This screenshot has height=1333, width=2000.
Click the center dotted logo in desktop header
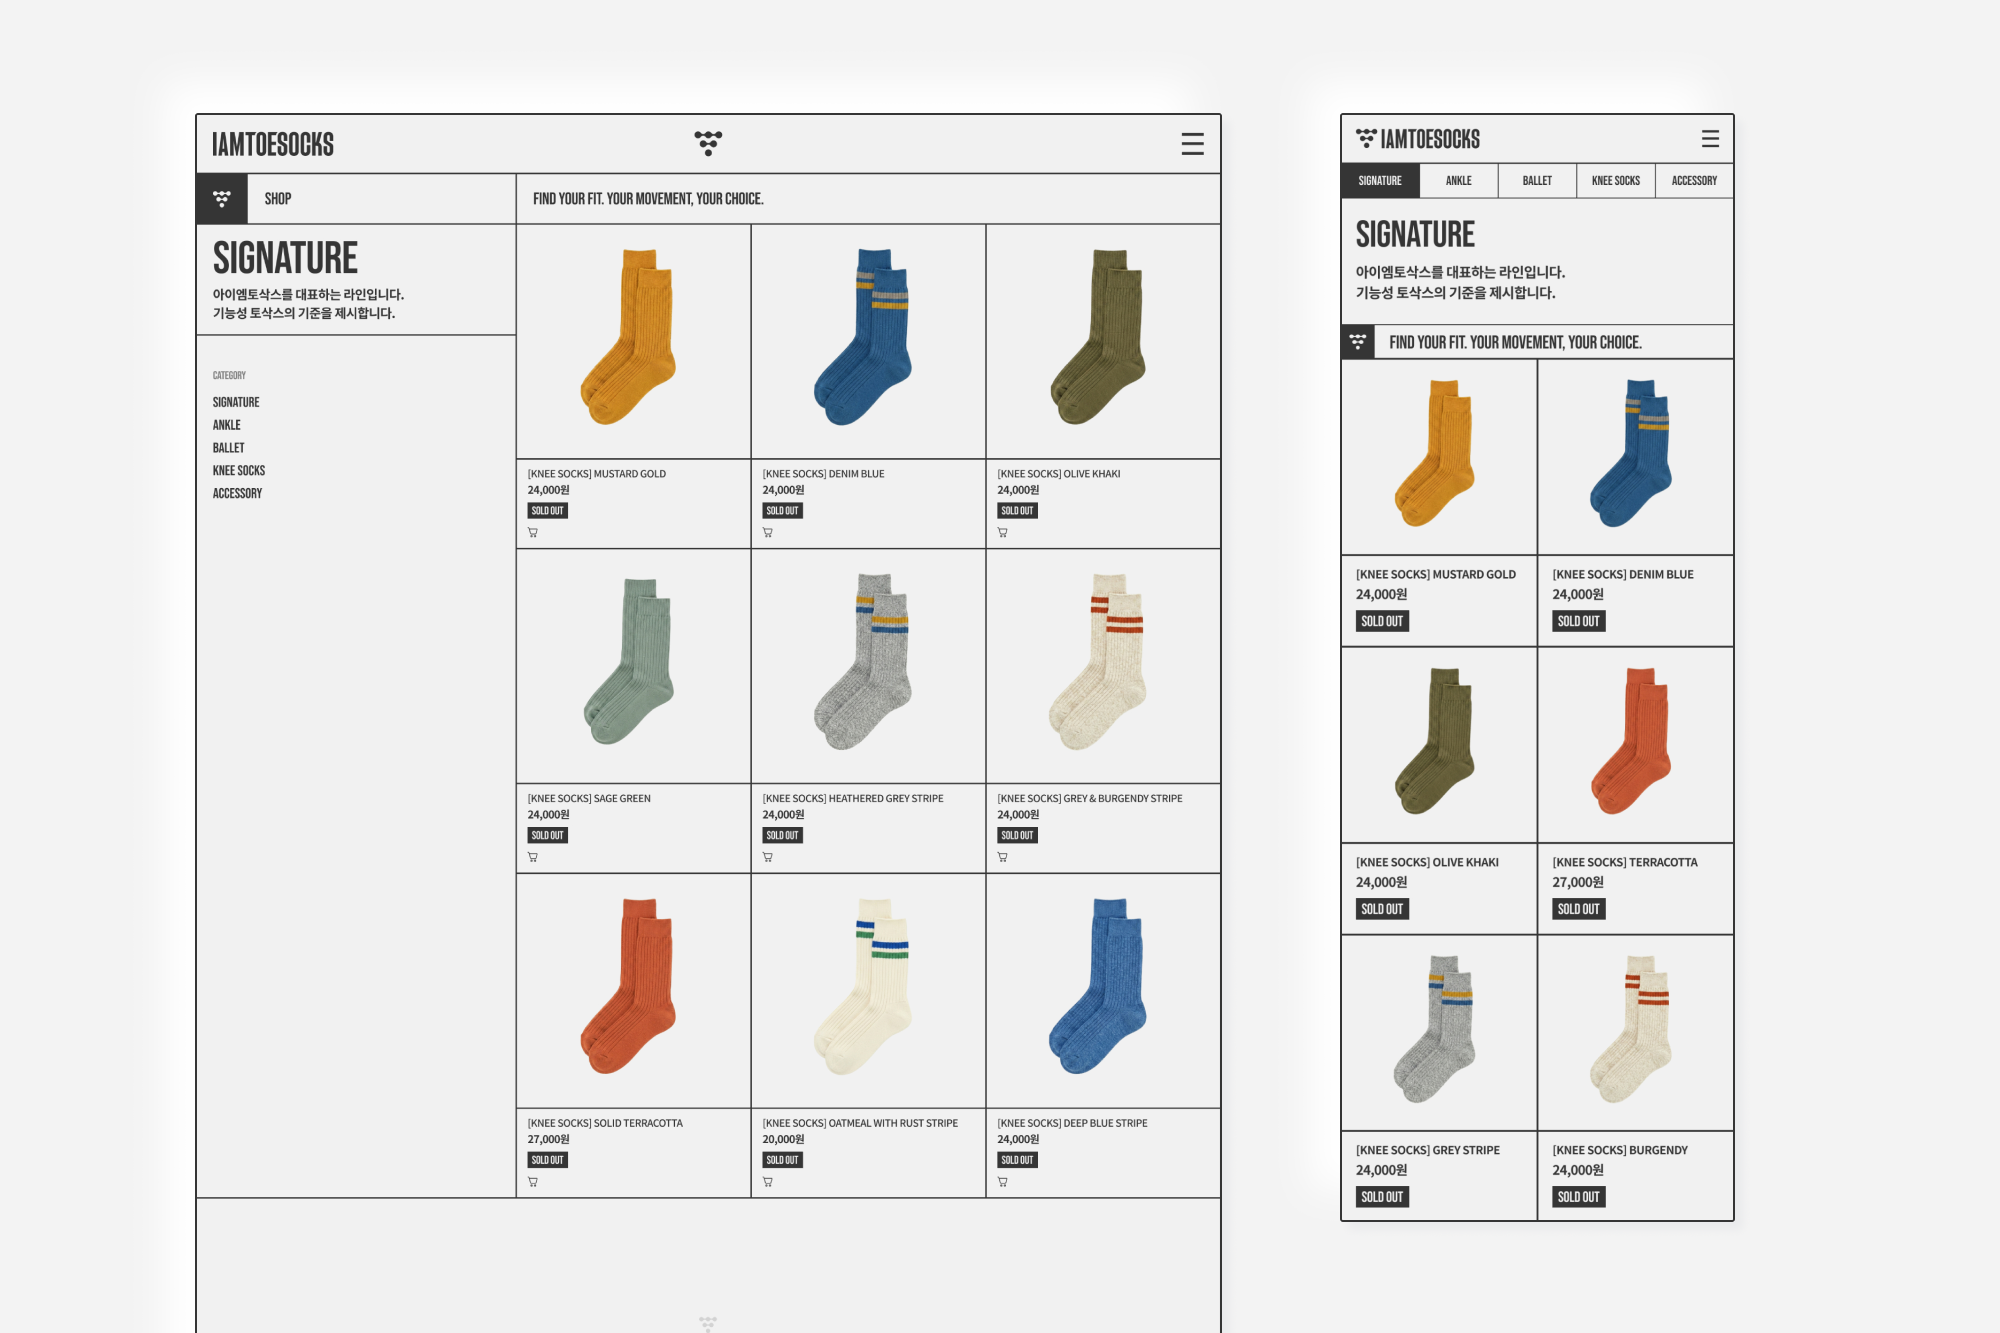point(708,143)
